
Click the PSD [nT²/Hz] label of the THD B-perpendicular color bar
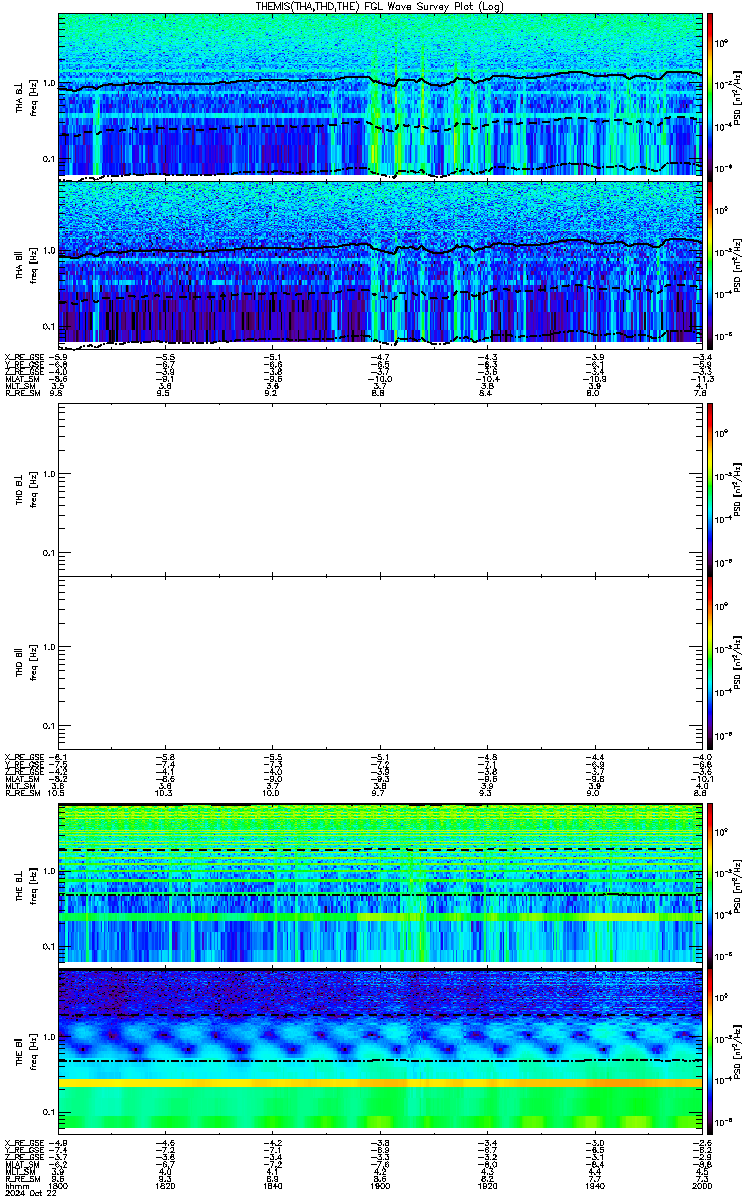[x=740, y=489]
